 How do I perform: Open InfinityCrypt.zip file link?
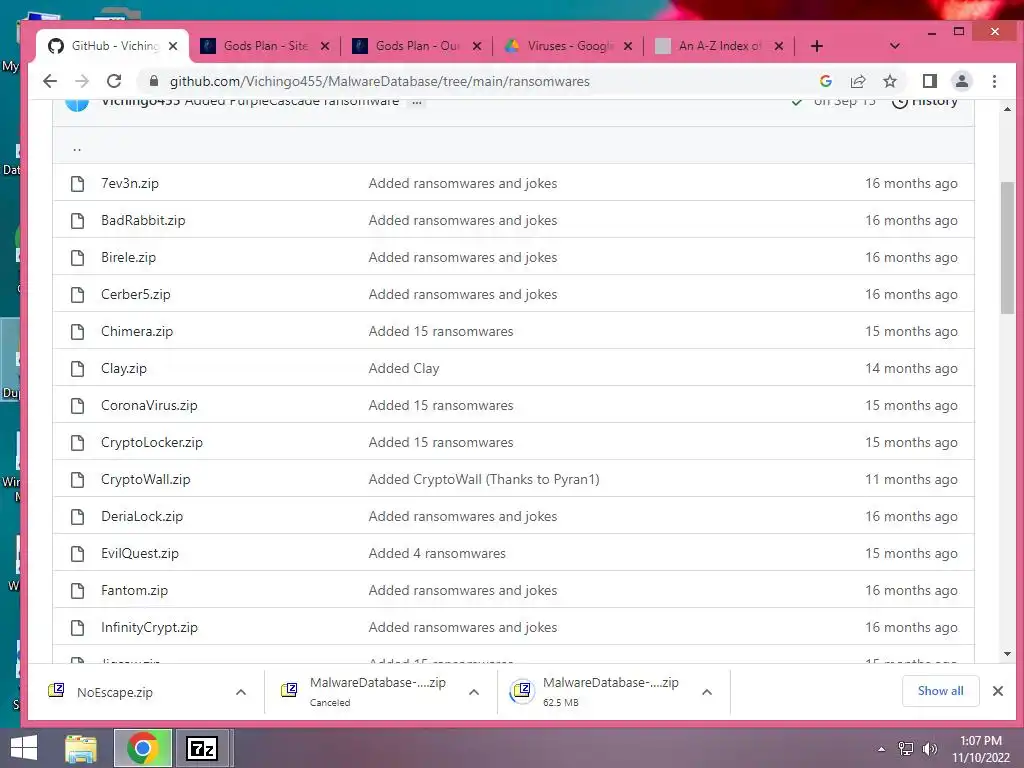point(149,628)
